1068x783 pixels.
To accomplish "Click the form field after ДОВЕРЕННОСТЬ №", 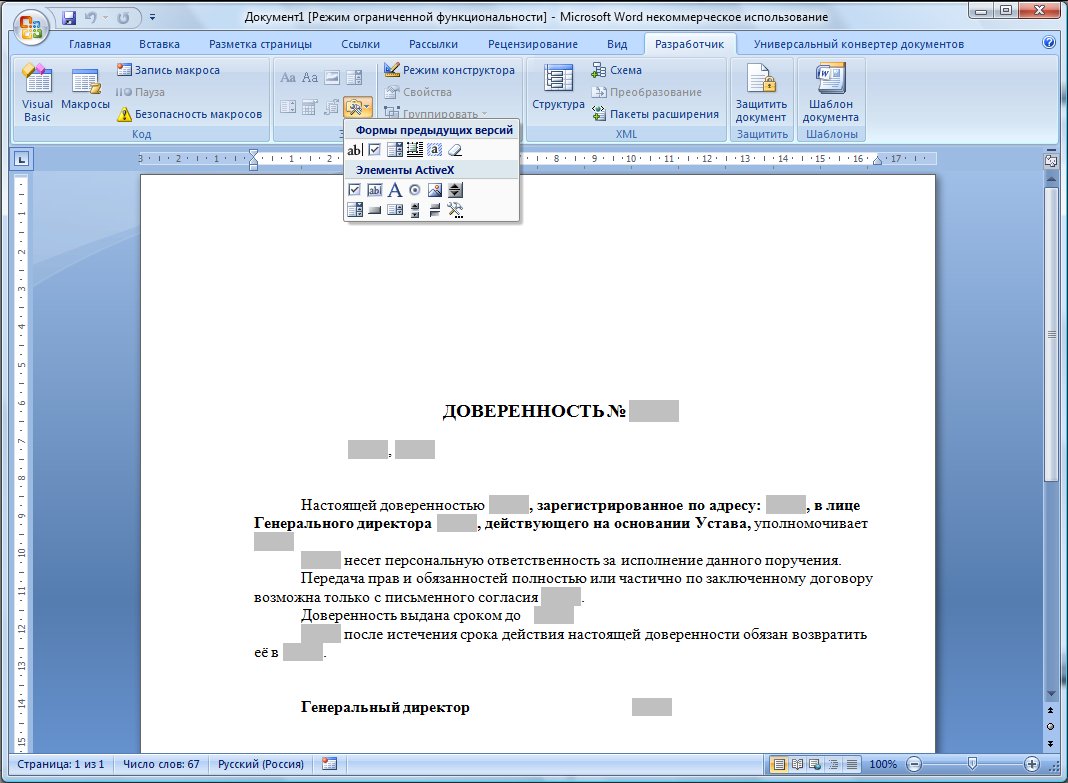I will click(654, 411).
